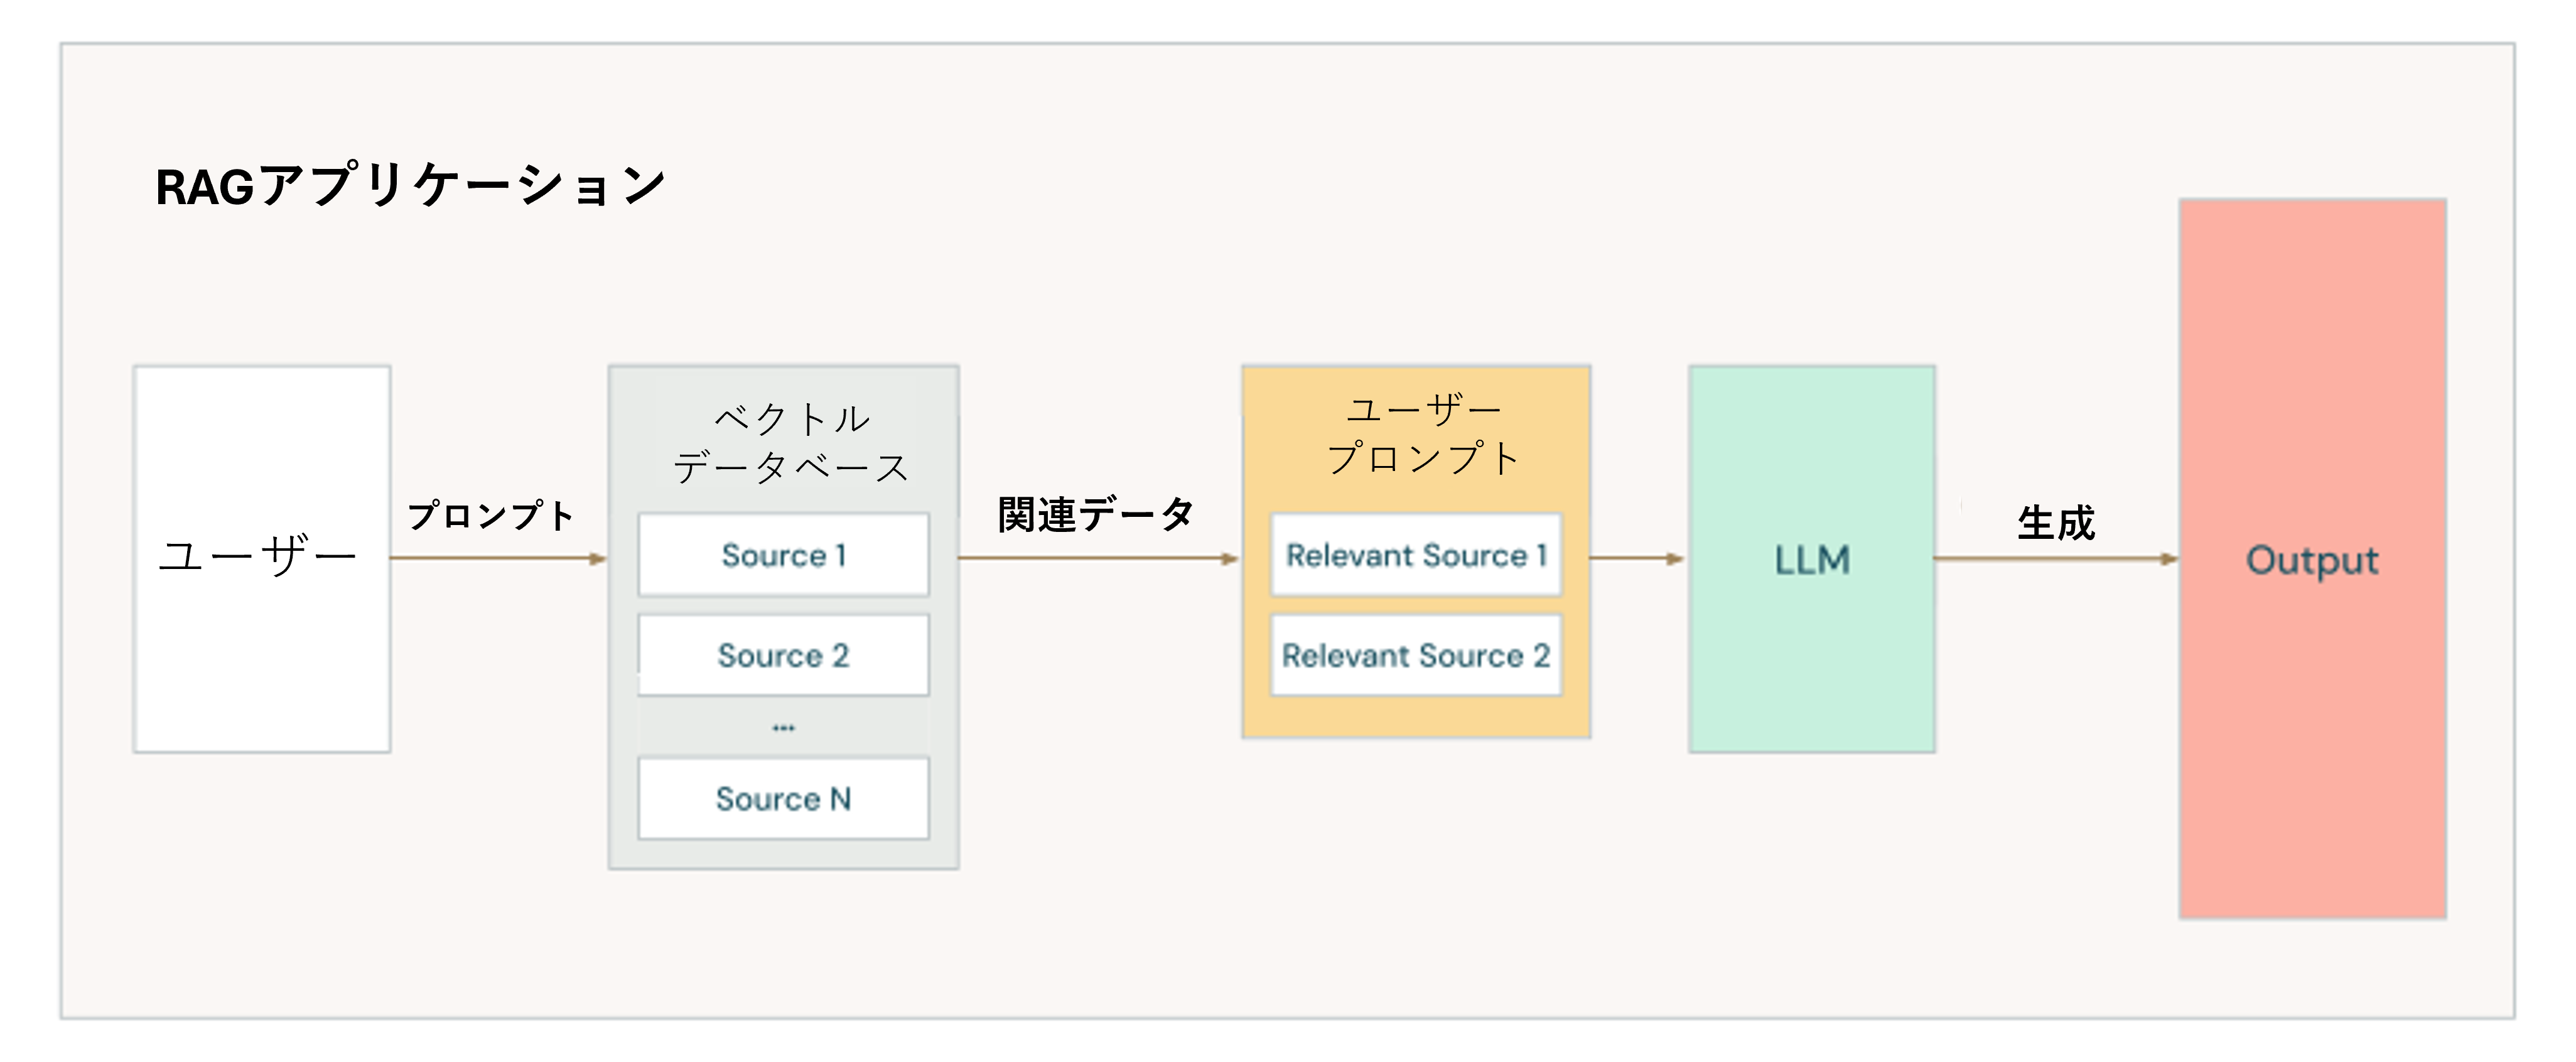The height and width of the screenshot is (1062, 2576).
Task: Select the Relevant Source 2 box
Action: click(x=1415, y=655)
